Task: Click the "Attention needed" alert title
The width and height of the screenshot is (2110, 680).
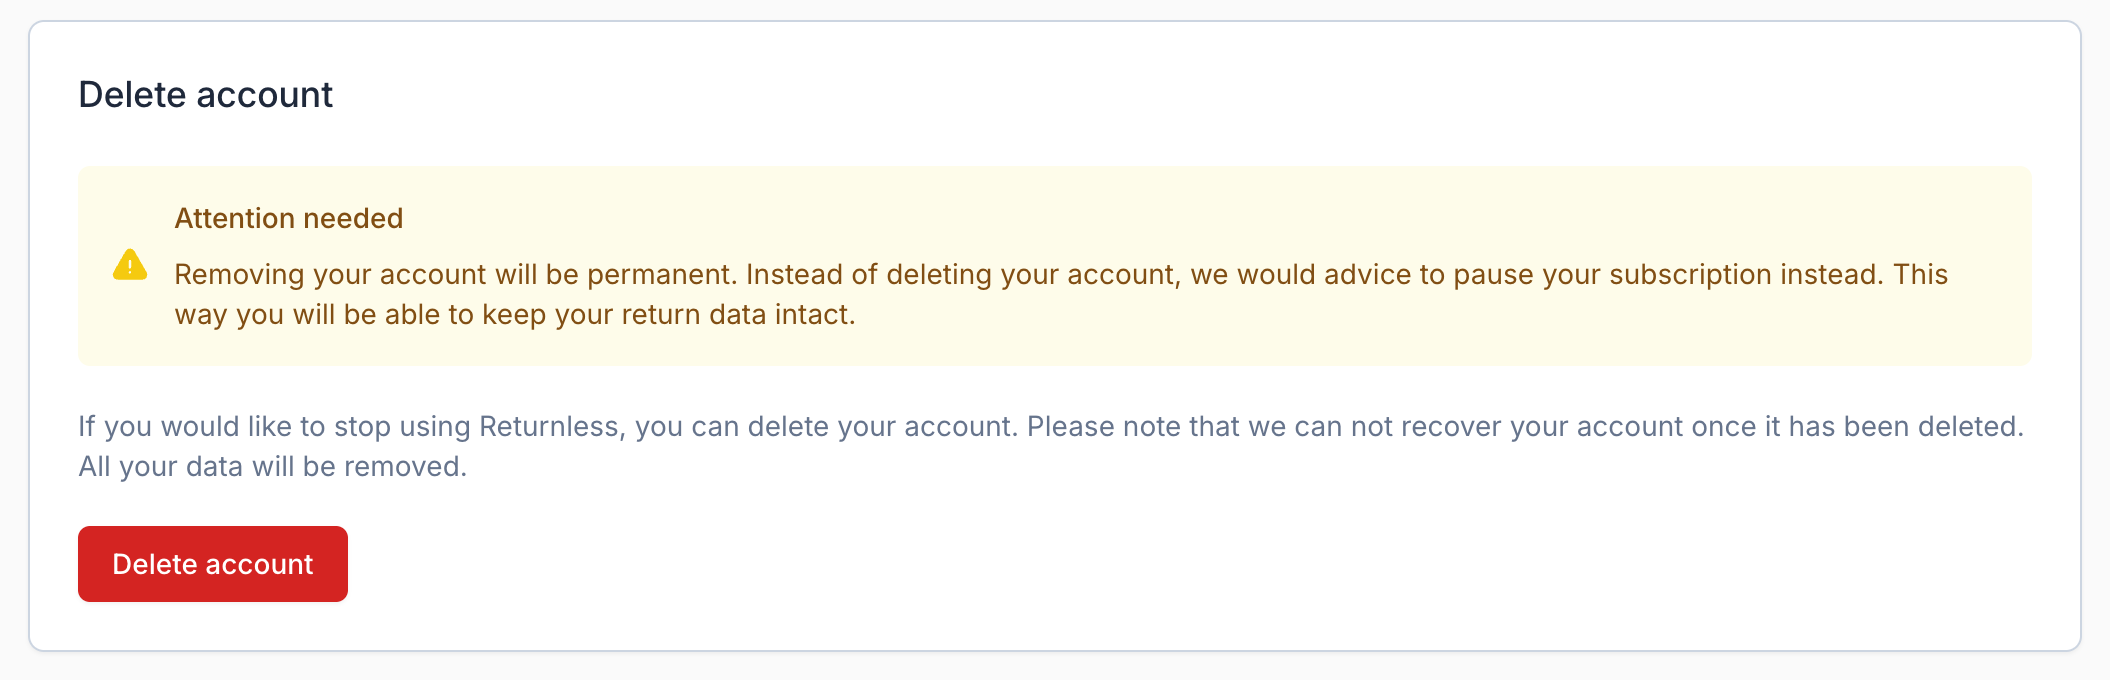Action: tap(288, 218)
